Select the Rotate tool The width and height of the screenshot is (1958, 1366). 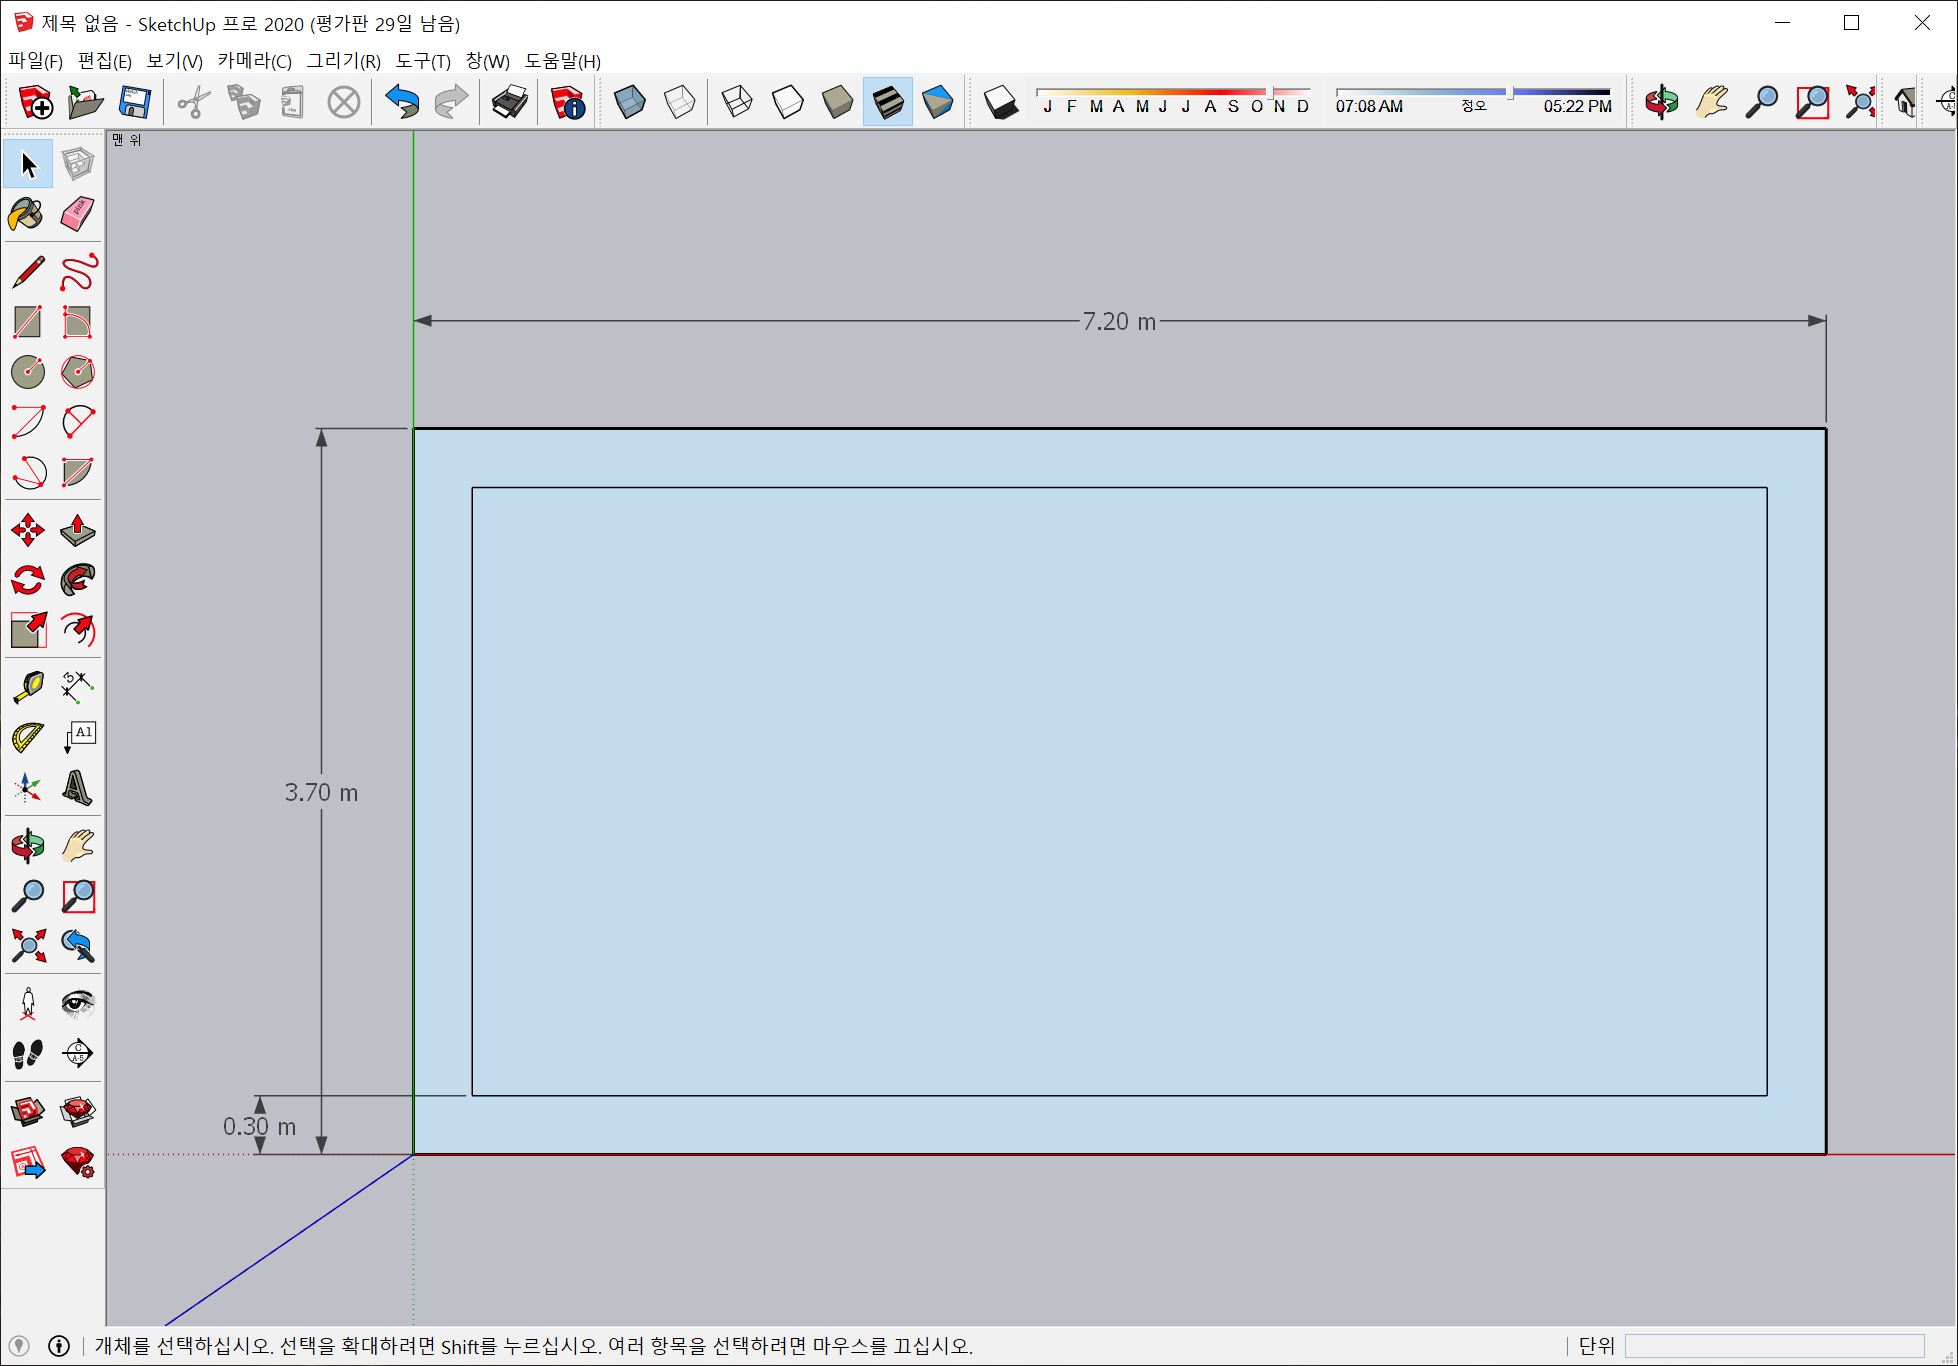(x=27, y=580)
